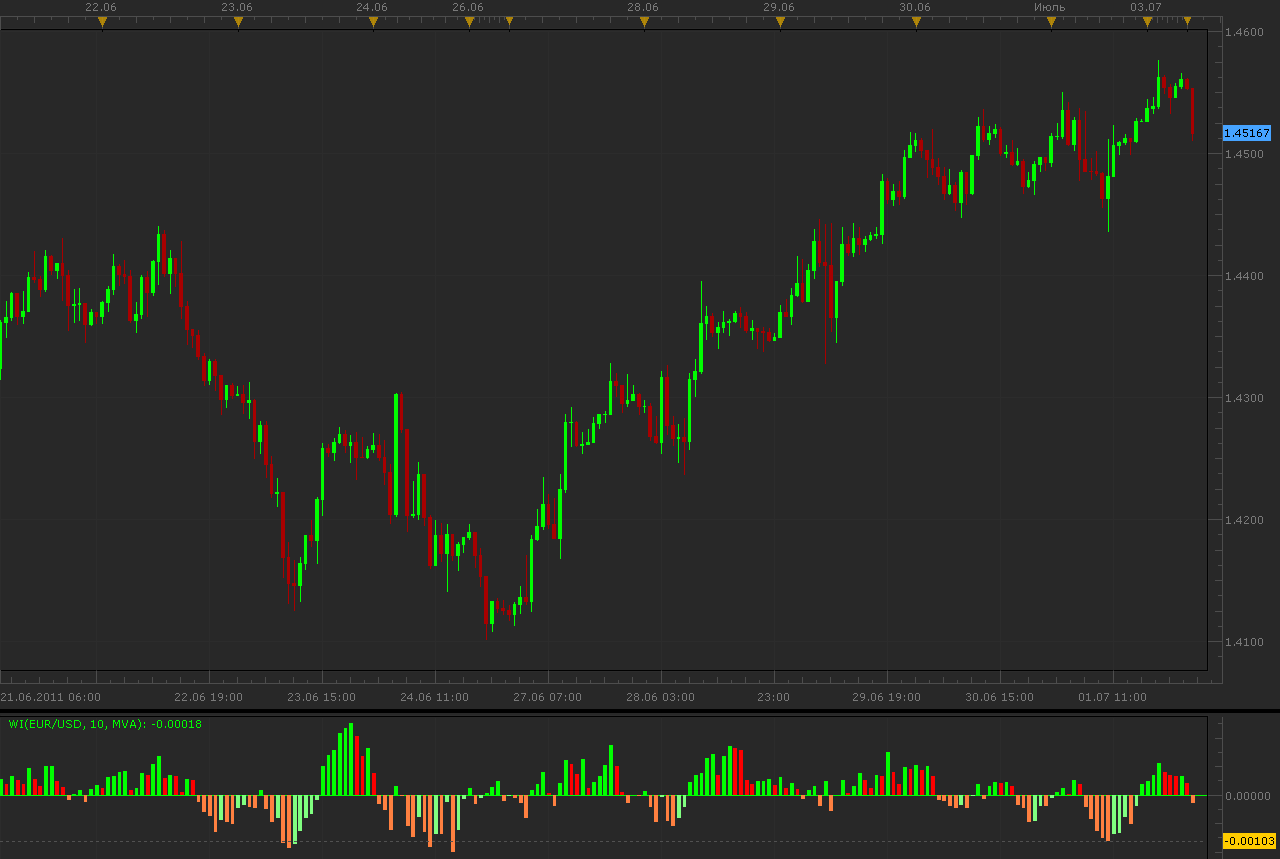The height and width of the screenshot is (859, 1280).
Task: Click the 28.06 03:00 time label
Action: 660,697
